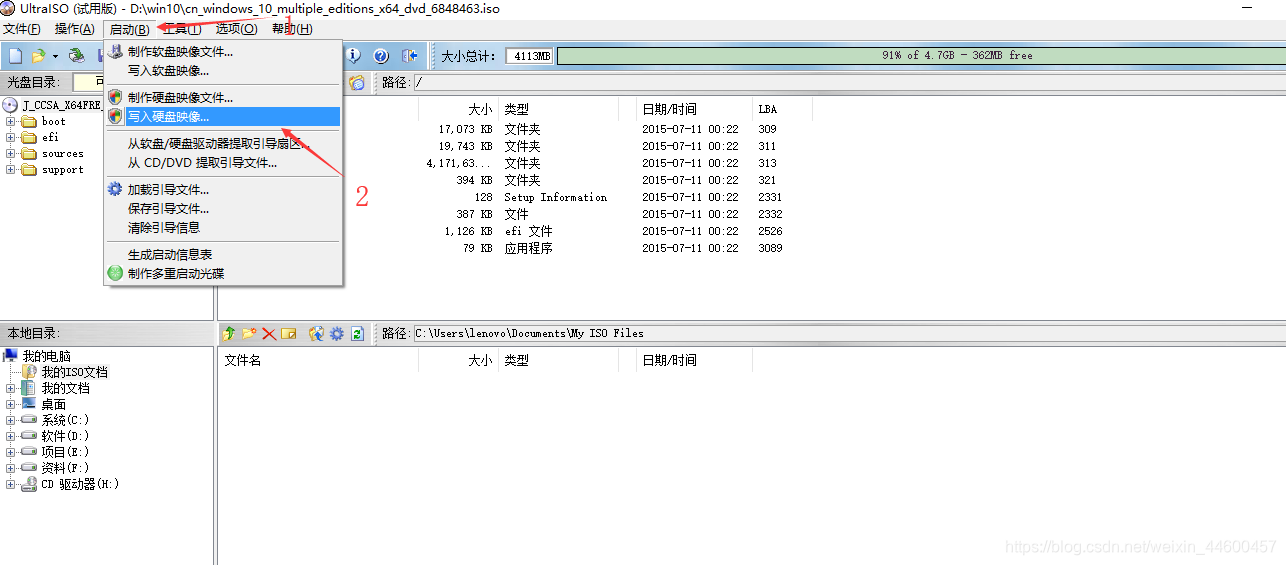Click the Open CD/DVD disc toolbar icon
The image size is (1286, 565).
76,56
